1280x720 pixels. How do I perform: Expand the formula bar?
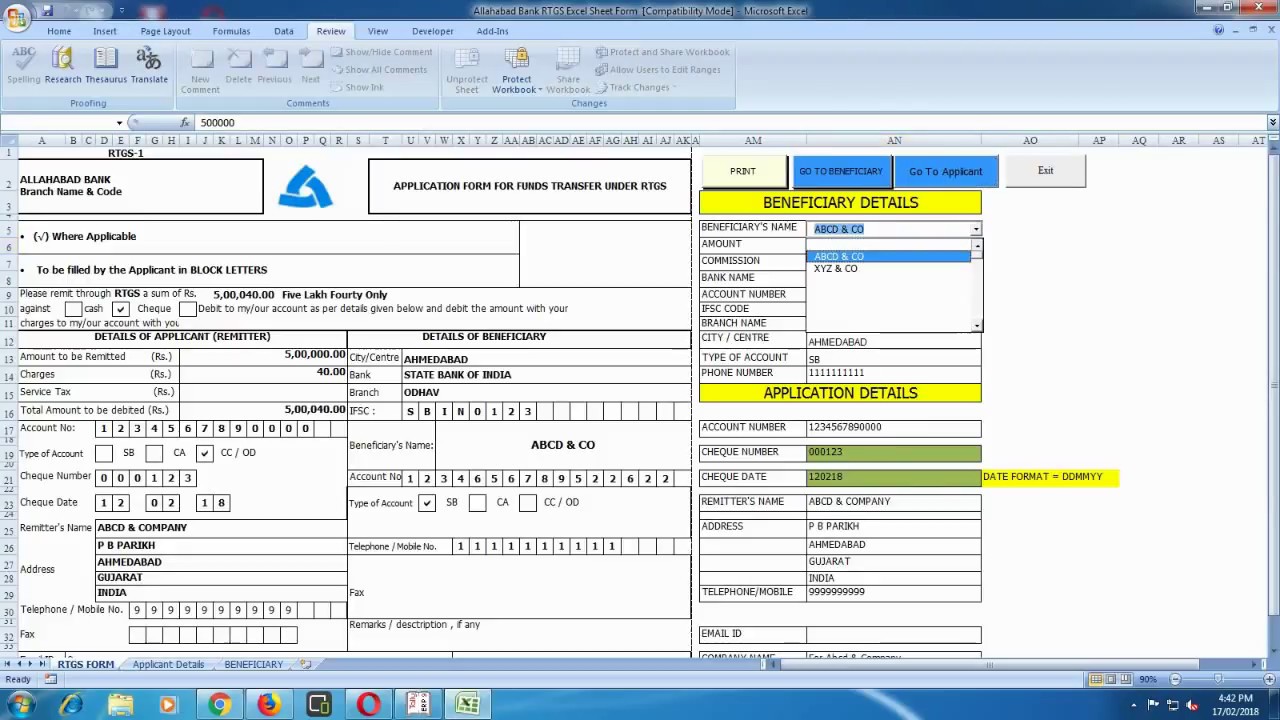pos(1272,122)
